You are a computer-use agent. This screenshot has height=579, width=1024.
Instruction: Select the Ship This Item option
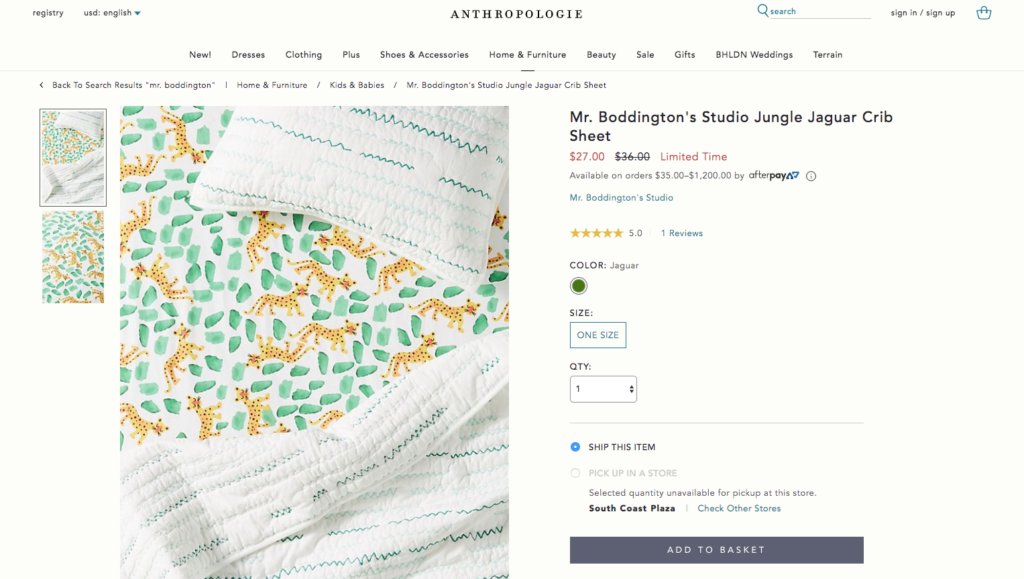pos(575,447)
